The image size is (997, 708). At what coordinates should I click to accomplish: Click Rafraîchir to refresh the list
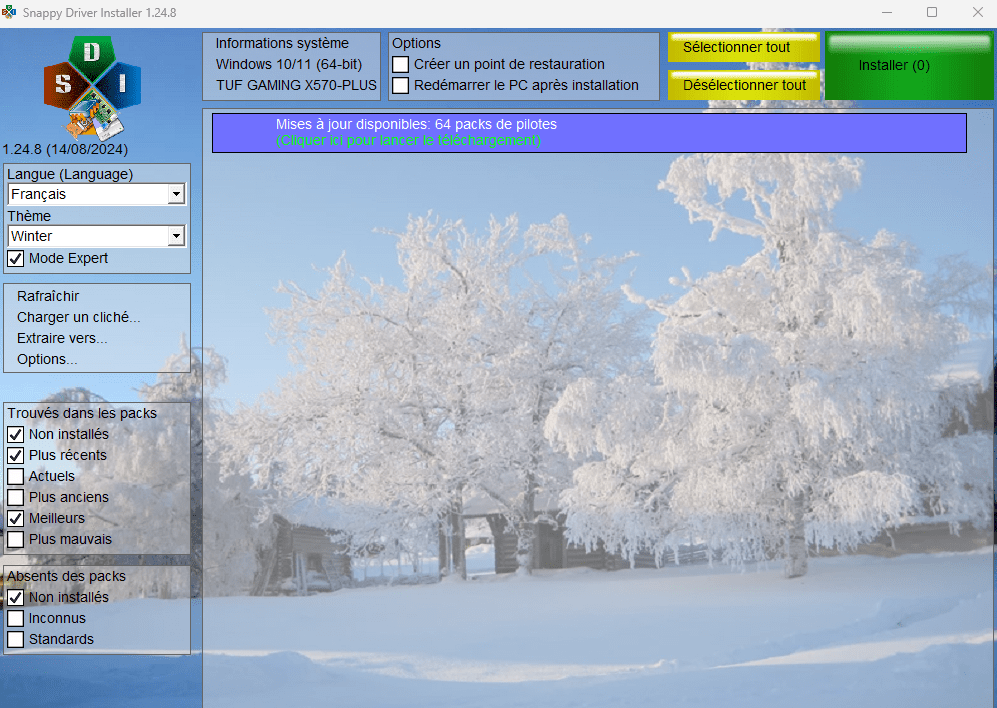pos(48,297)
